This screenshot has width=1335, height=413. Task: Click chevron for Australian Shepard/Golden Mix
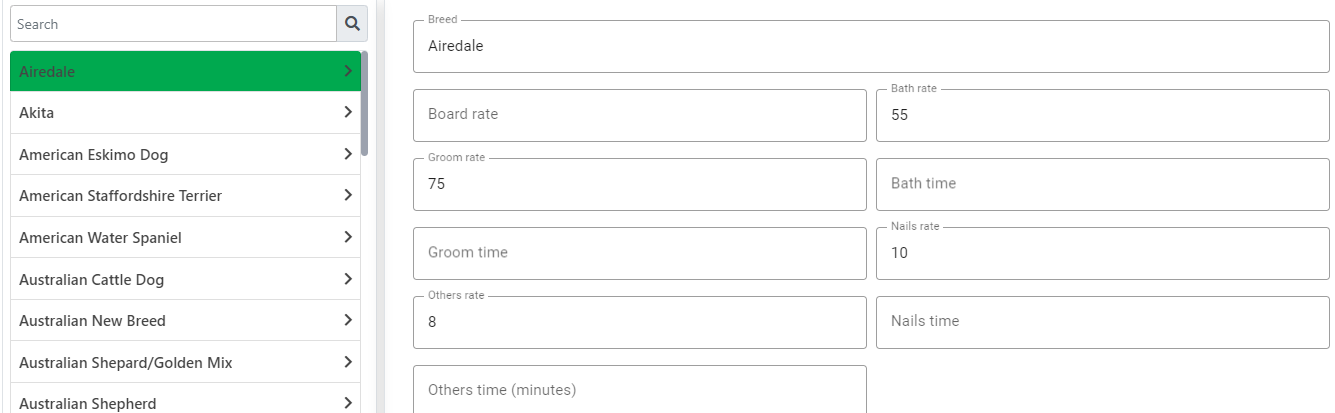point(347,362)
